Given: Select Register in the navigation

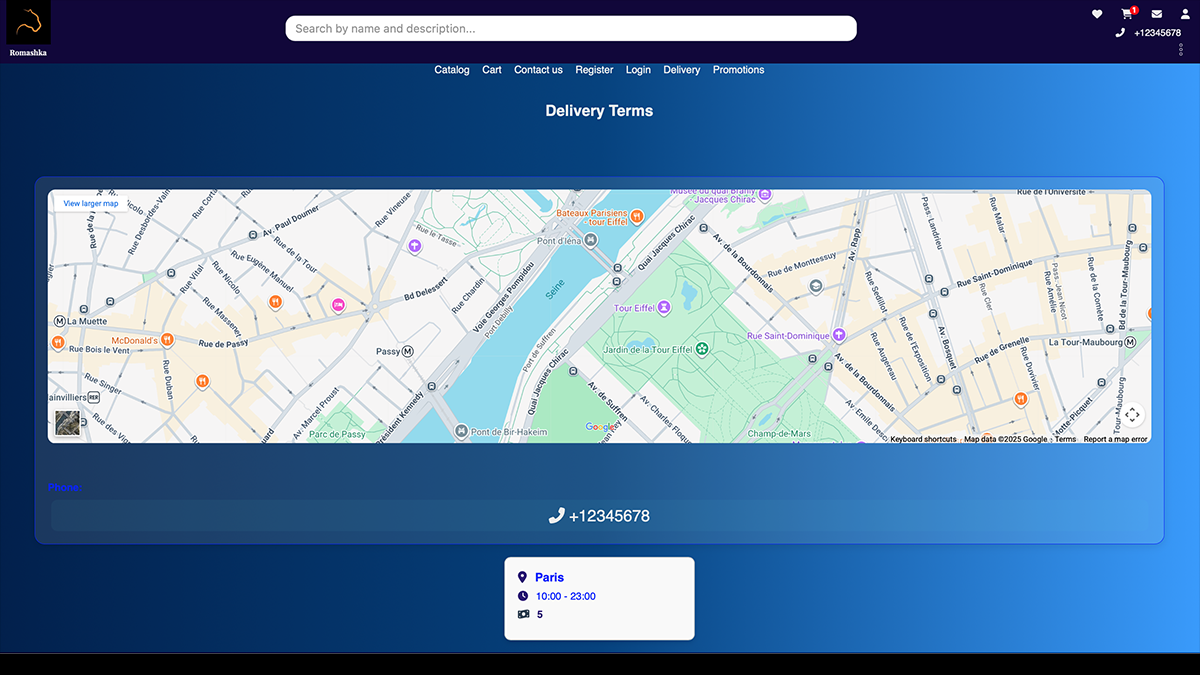Looking at the screenshot, I should coord(594,70).
